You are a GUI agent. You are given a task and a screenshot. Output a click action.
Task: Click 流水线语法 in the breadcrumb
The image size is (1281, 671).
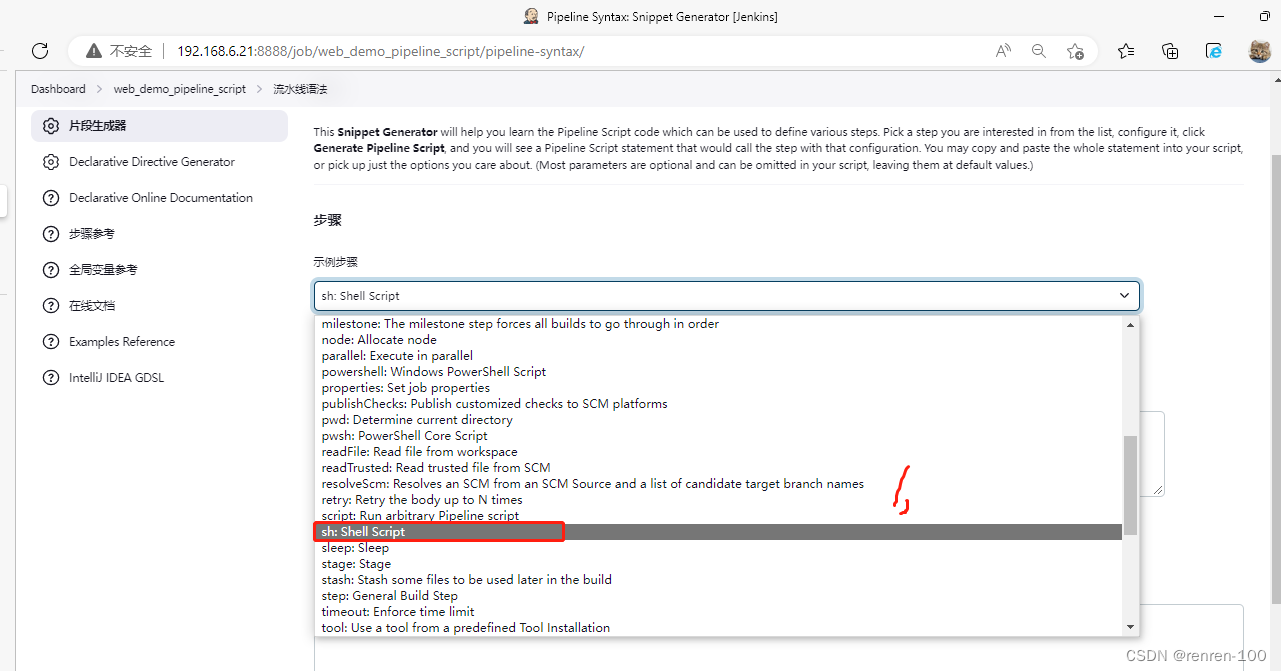pos(300,89)
